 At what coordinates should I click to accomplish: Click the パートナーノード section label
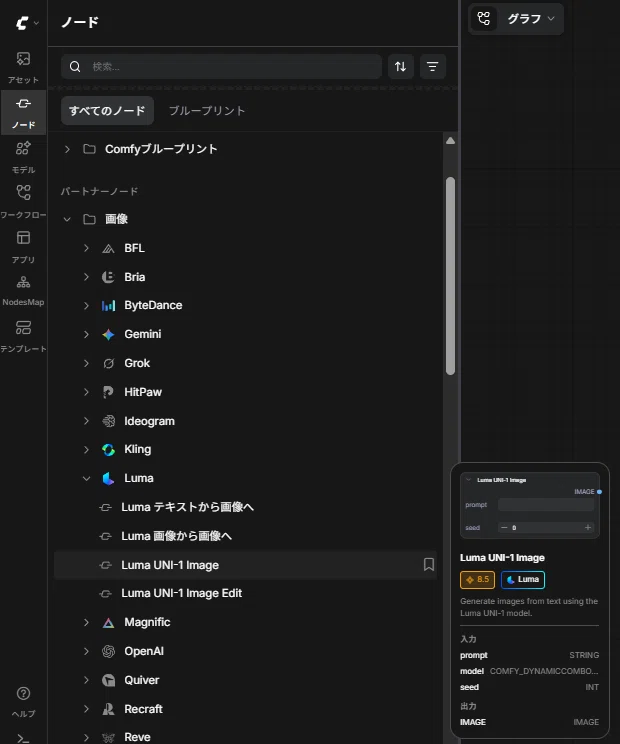pyautogui.click(x=99, y=191)
